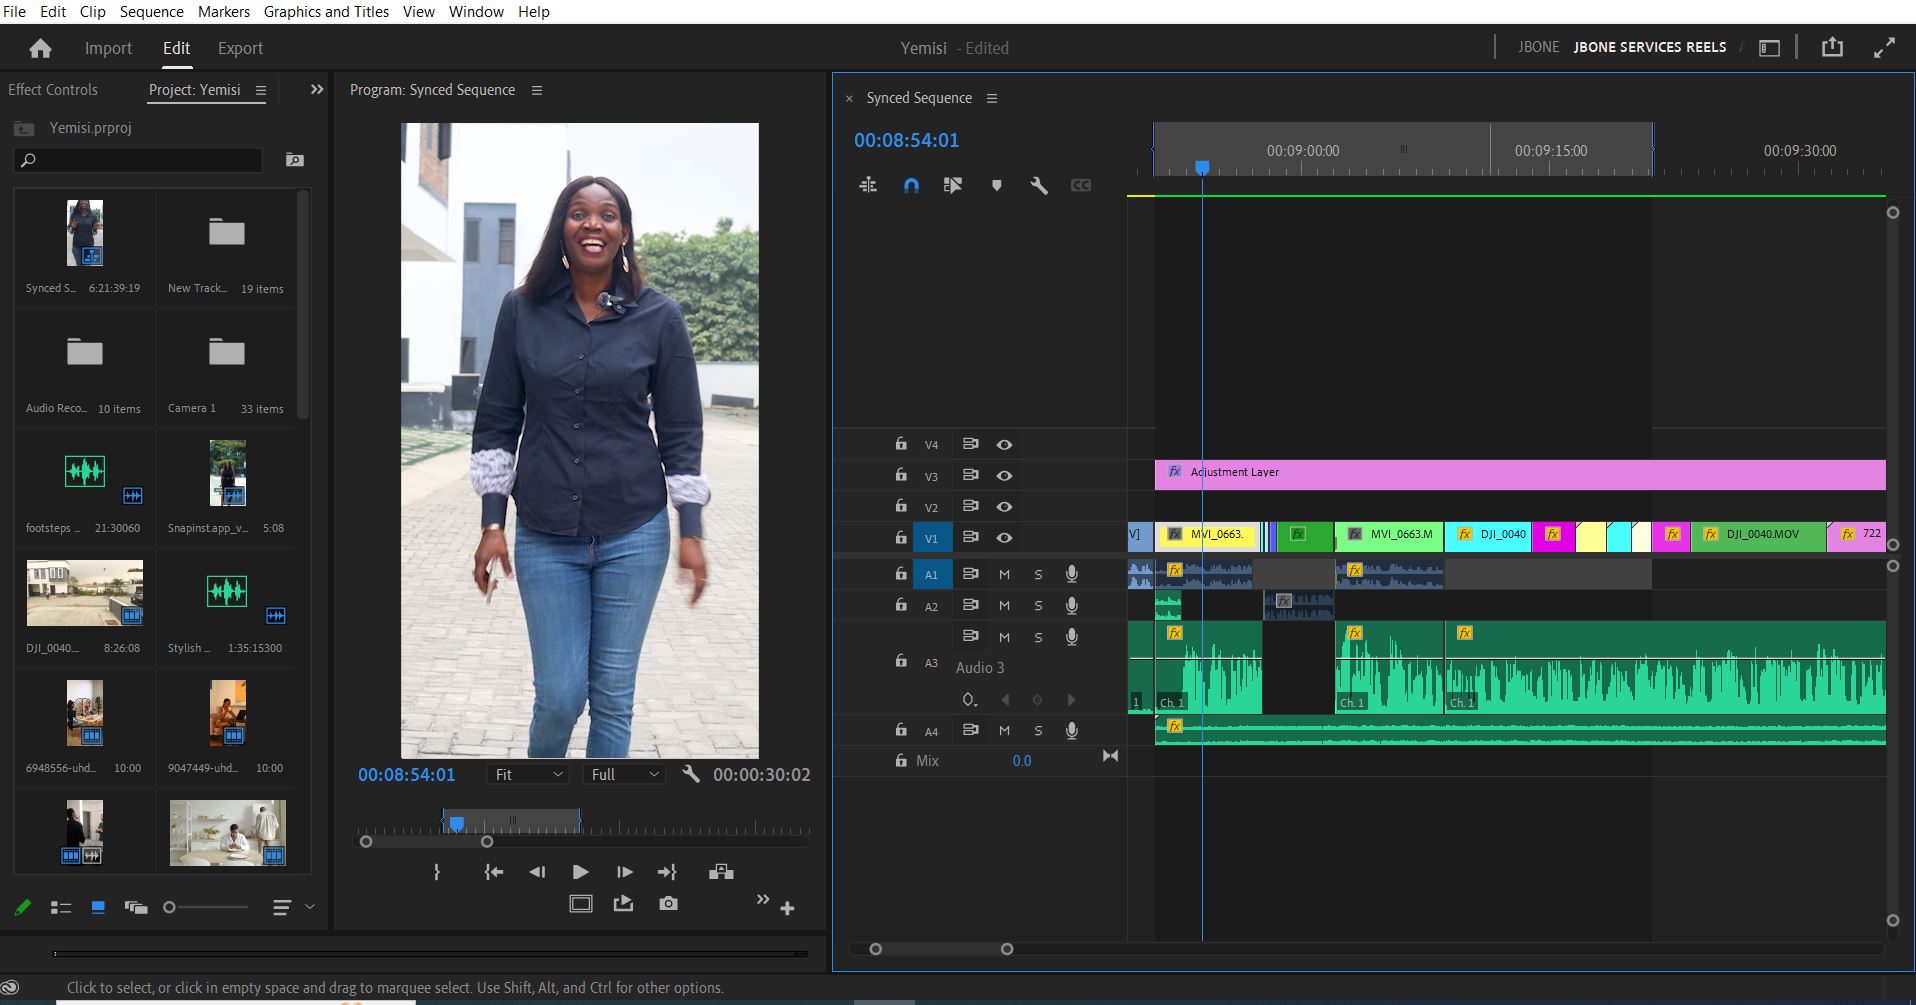
Task: Click the Step Forward one frame button
Action: pyautogui.click(x=624, y=872)
